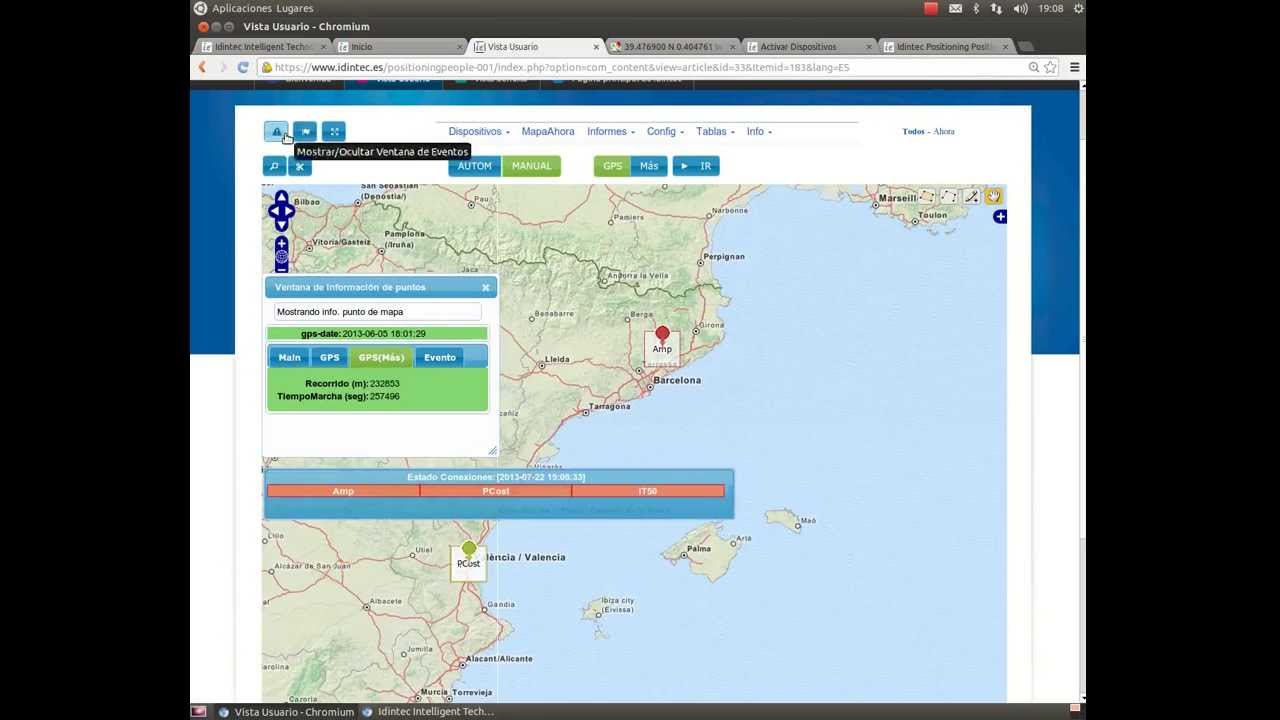1280x720 pixels.
Task: Expand the Info dropdown menu
Action: point(759,132)
